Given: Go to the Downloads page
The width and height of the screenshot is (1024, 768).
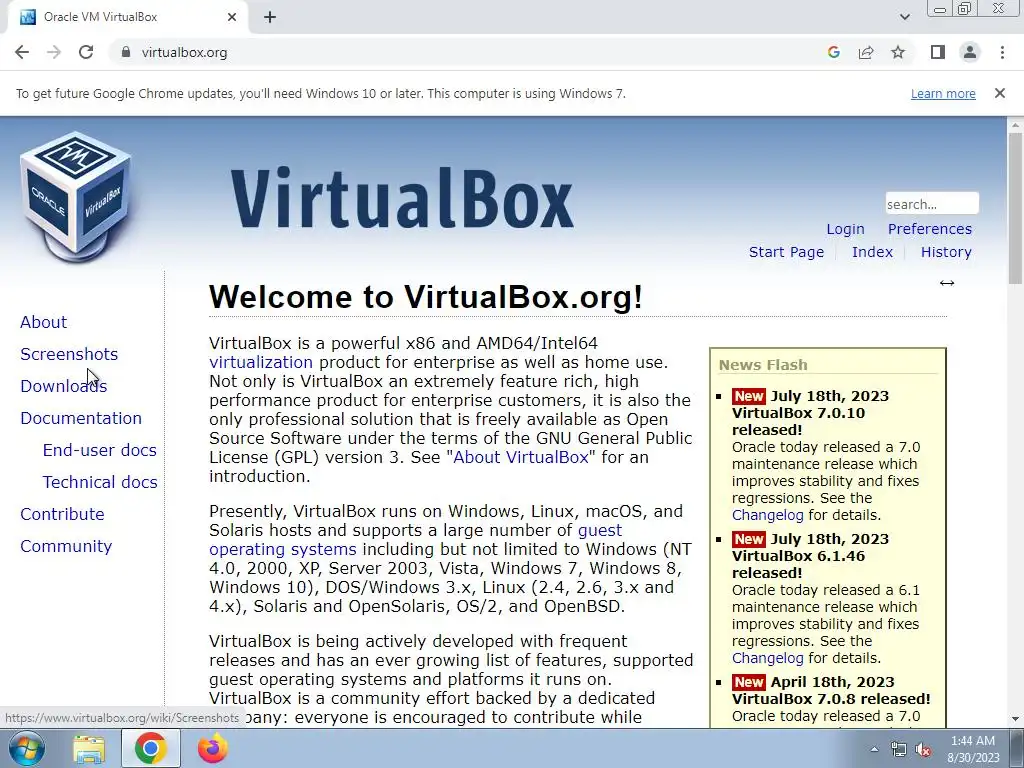Looking at the screenshot, I should click(63, 386).
